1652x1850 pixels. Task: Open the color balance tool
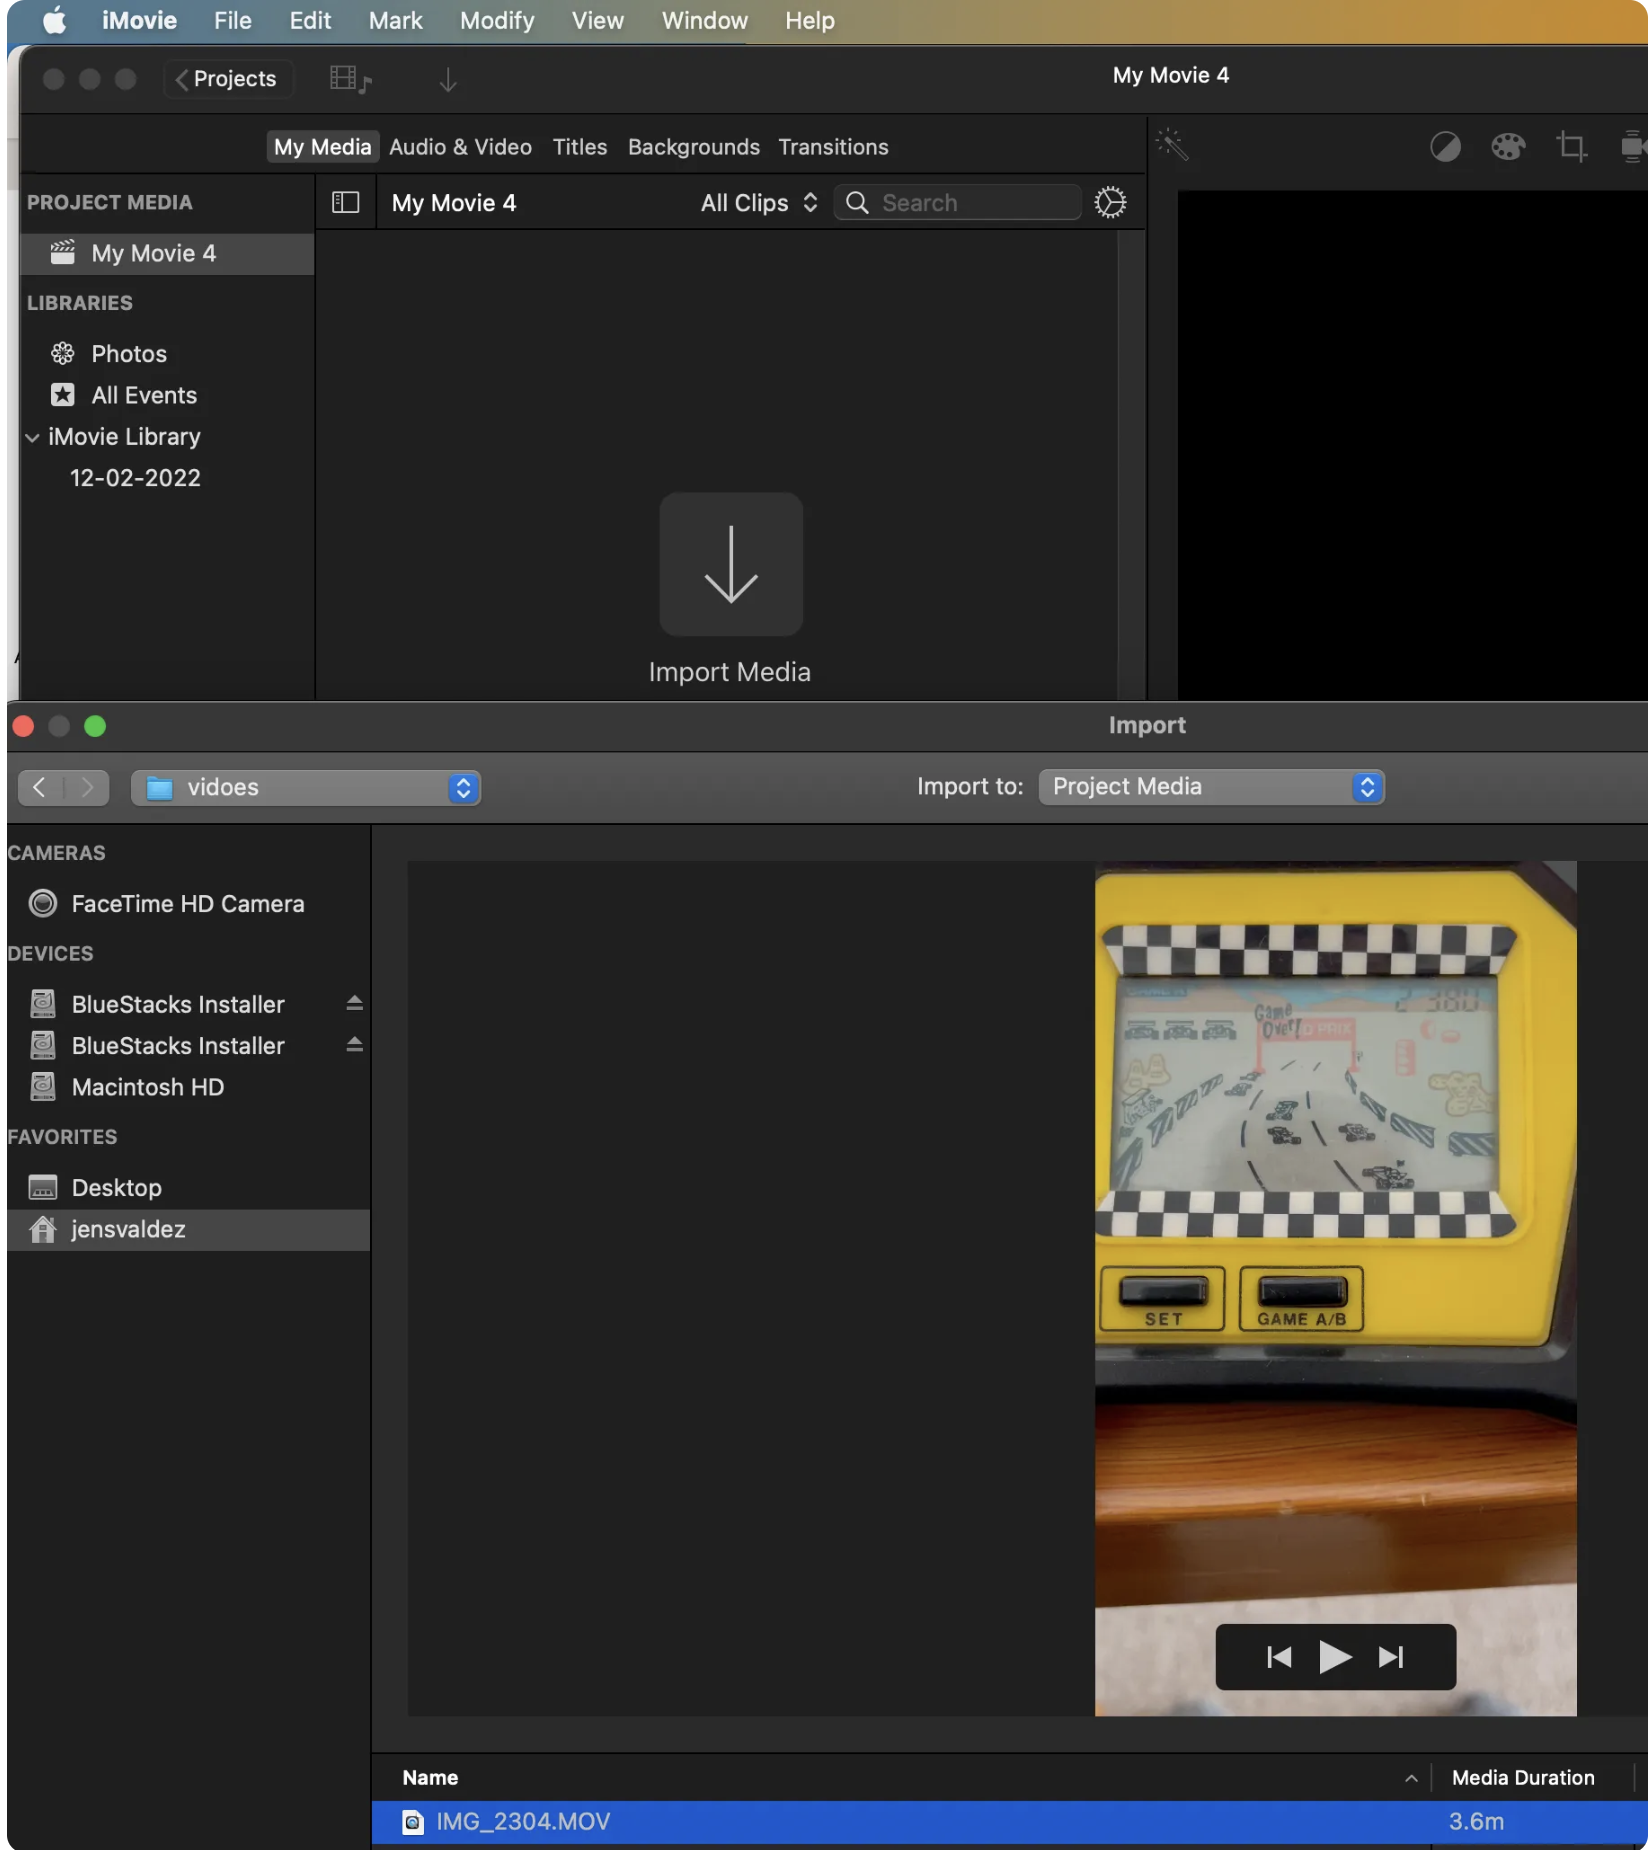[x=1447, y=146]
